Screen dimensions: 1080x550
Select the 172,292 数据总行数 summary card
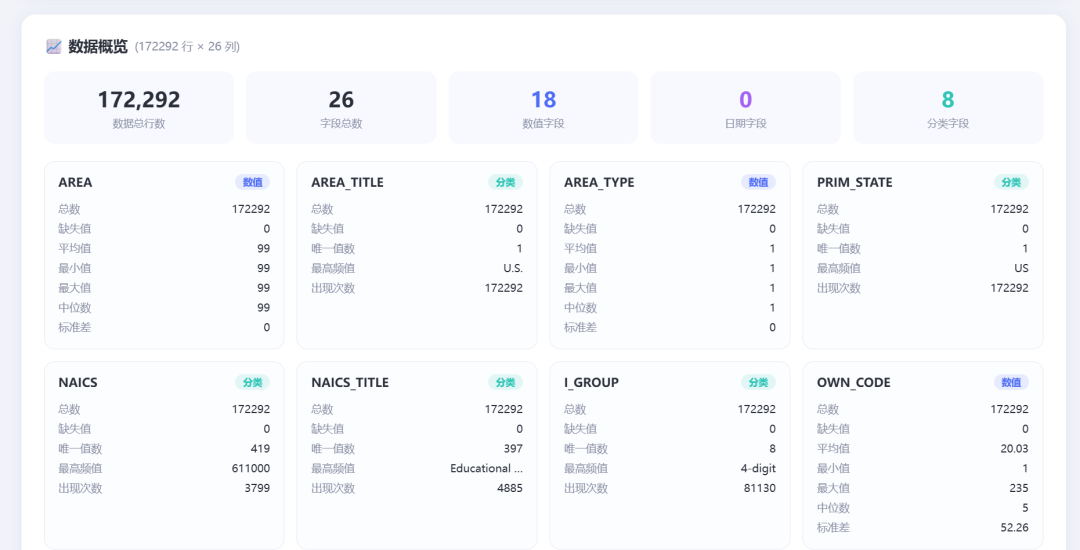coord(139,108)
